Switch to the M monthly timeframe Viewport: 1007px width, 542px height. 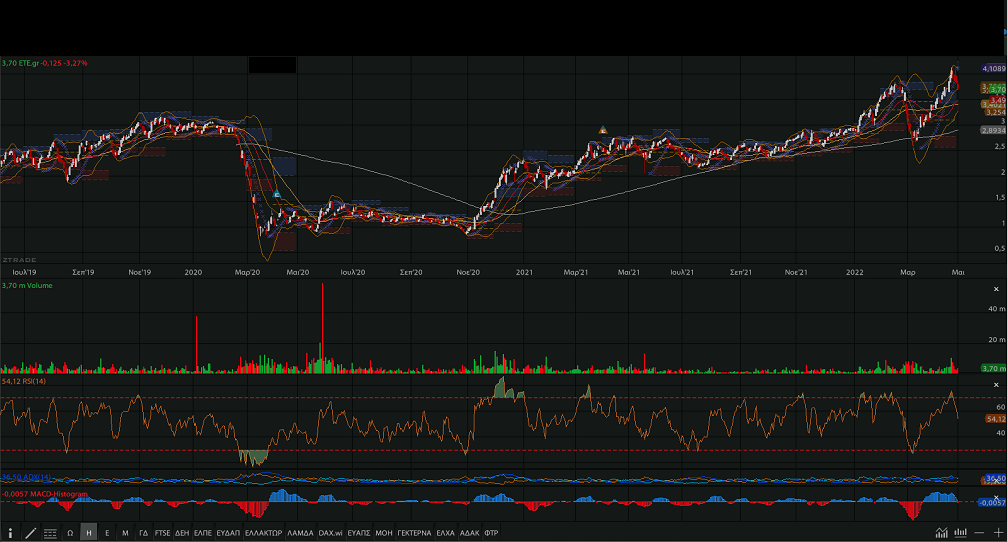[x=125, y=533]
